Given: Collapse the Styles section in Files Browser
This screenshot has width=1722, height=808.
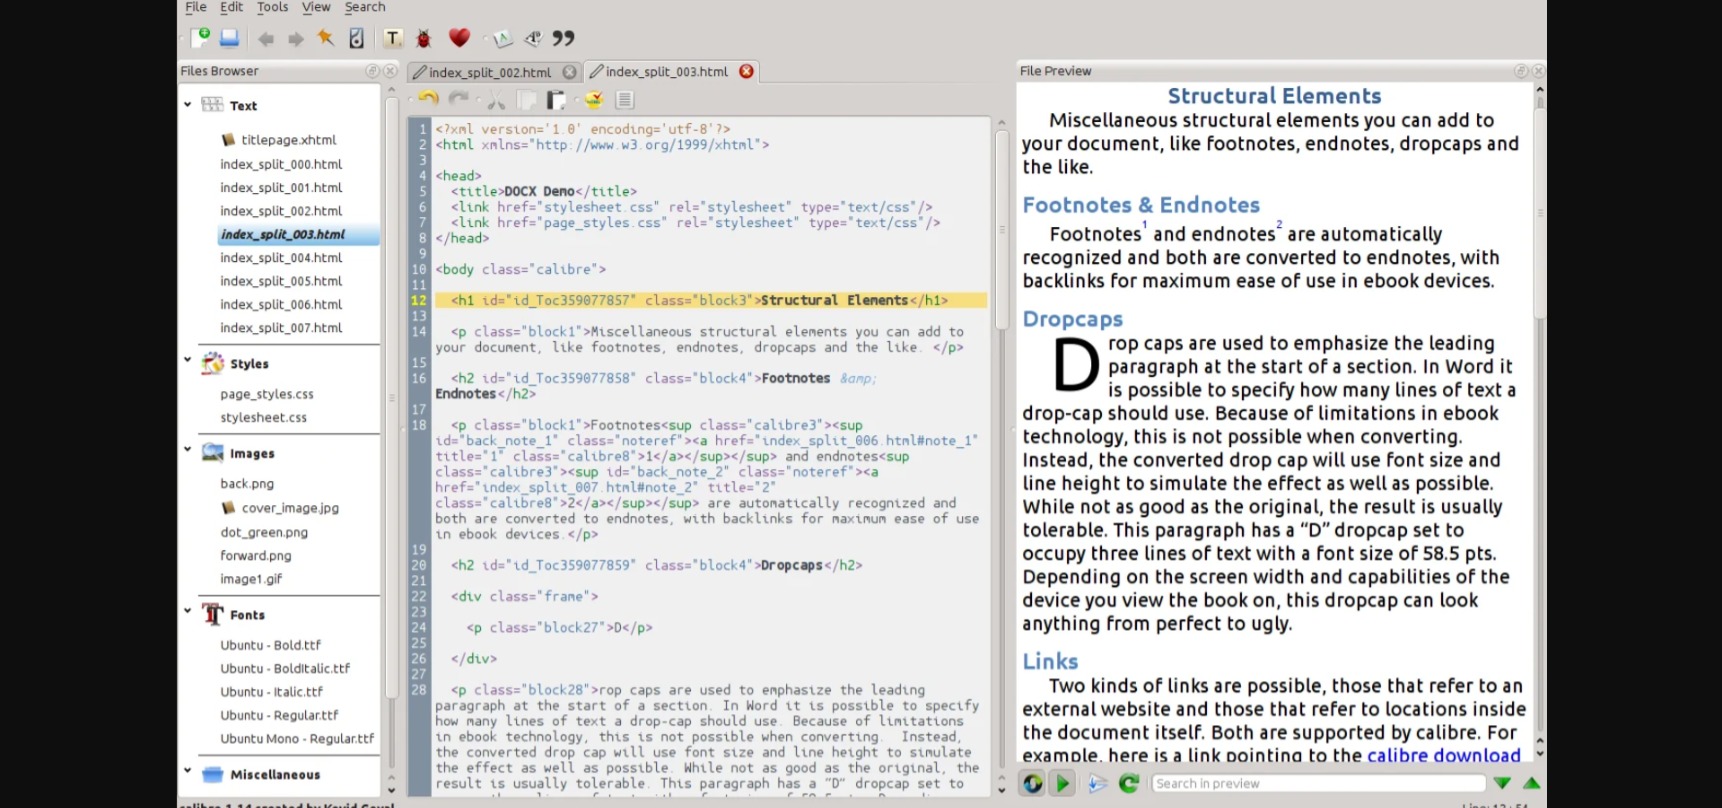Looking at the screenshot, I should coord(188,360).
